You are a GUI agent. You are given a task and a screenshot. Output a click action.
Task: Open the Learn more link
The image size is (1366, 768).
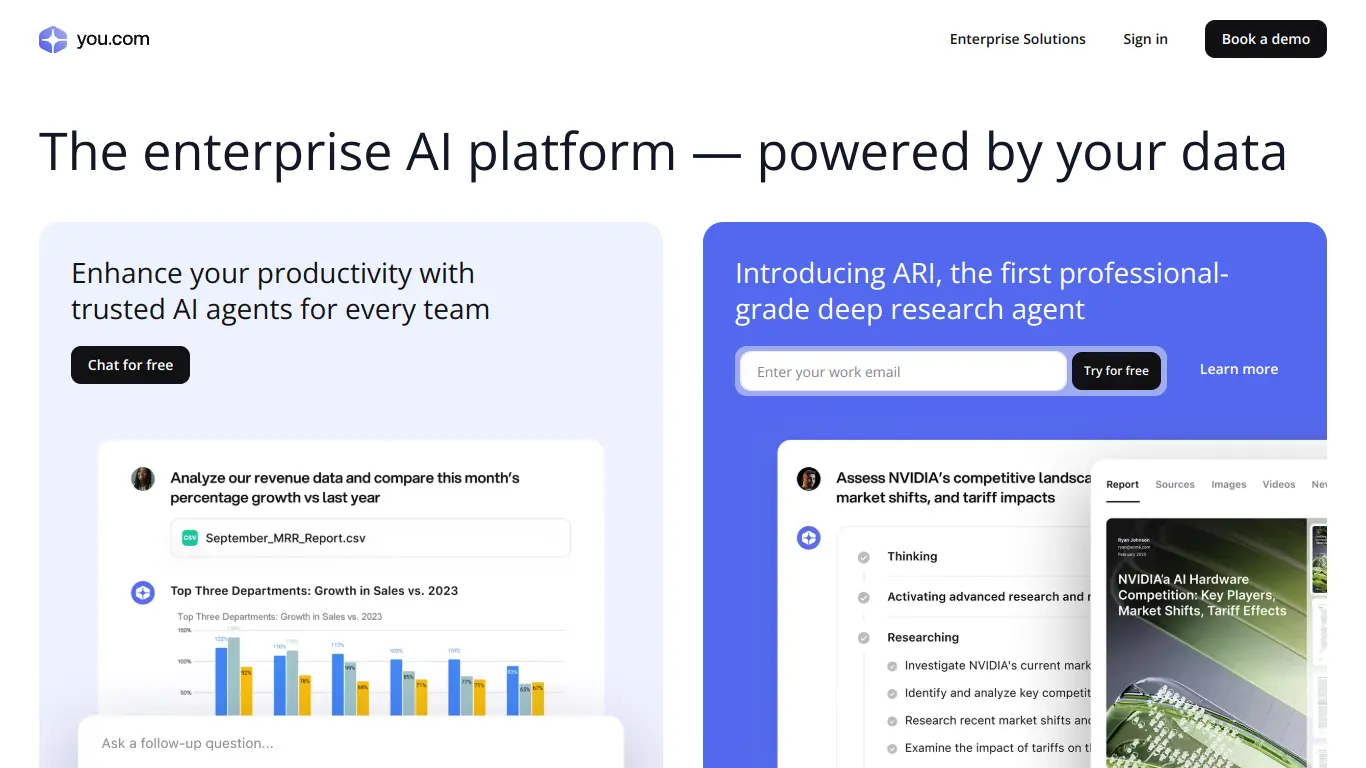pos(1238,369)
